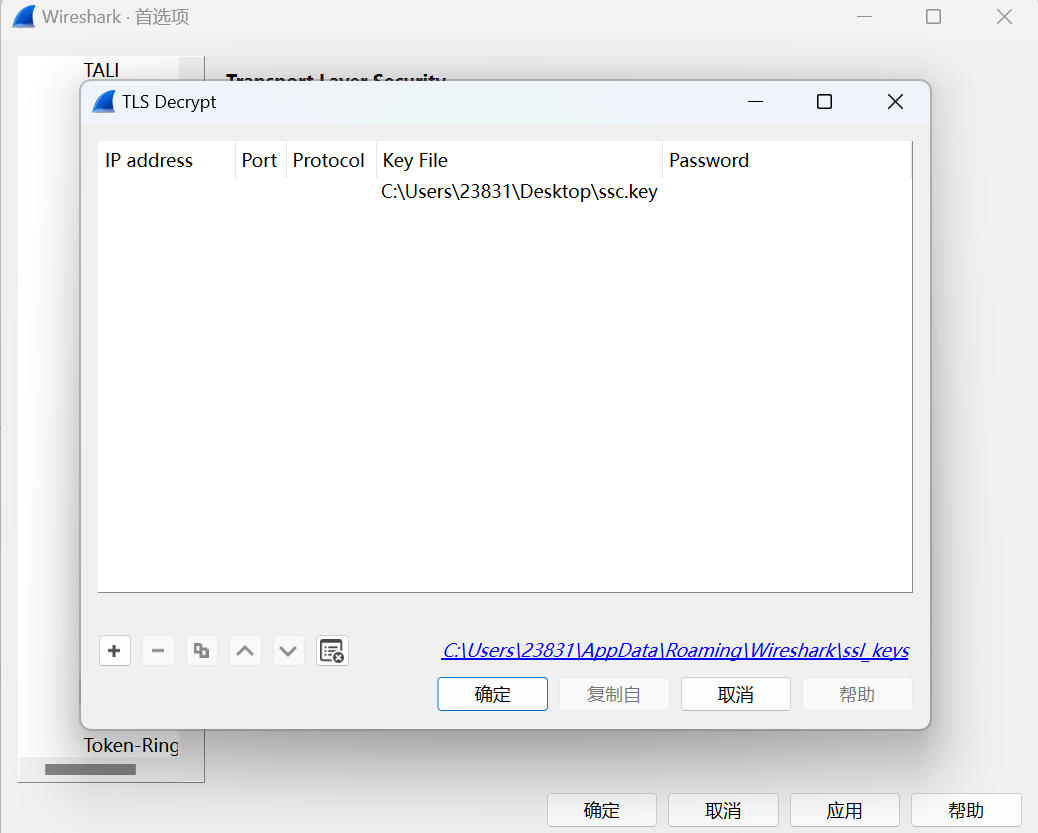Screen dimensions: 1038x833
Task: Maximize the Wireshark Preferences window
Action: pos(933,17)
